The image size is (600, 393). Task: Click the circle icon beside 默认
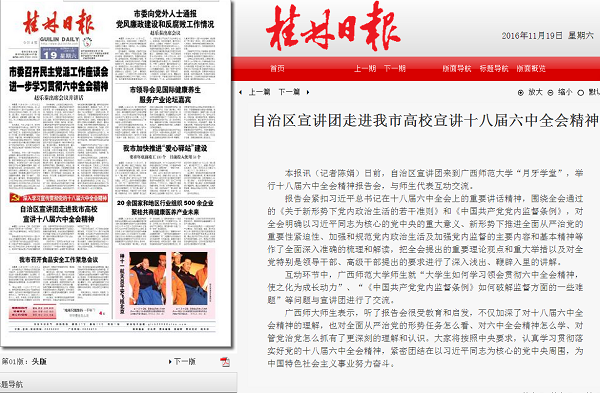[580, 93]
